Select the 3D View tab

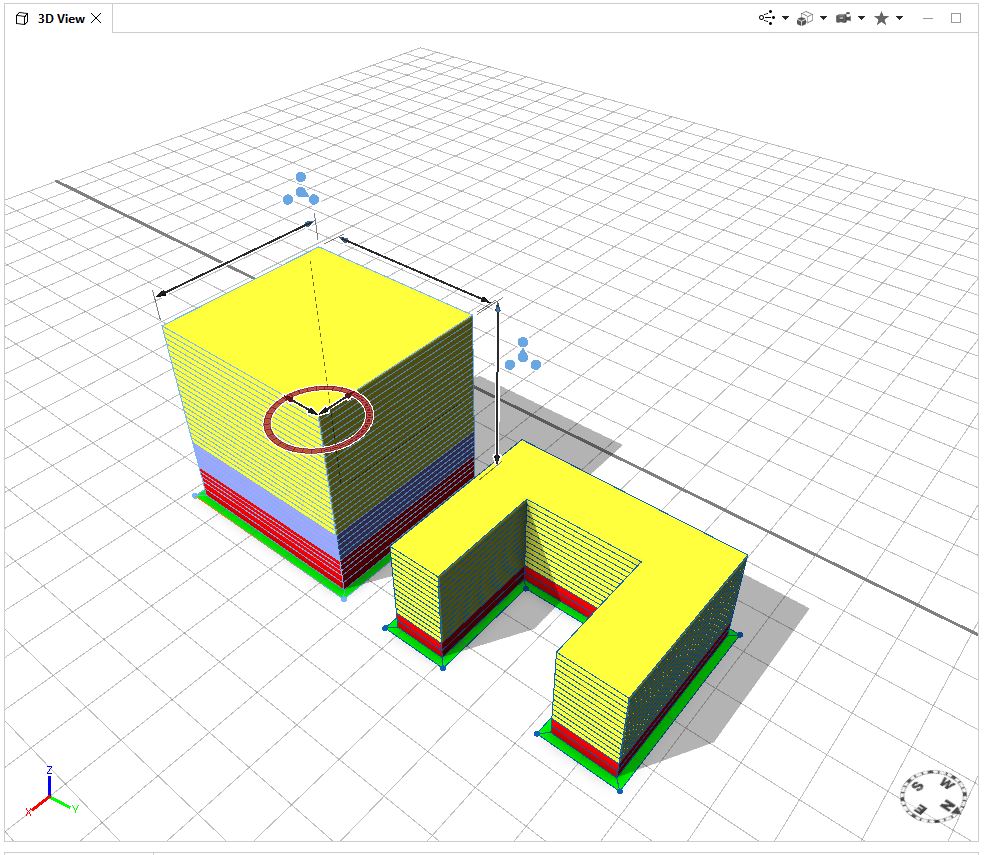61,19
